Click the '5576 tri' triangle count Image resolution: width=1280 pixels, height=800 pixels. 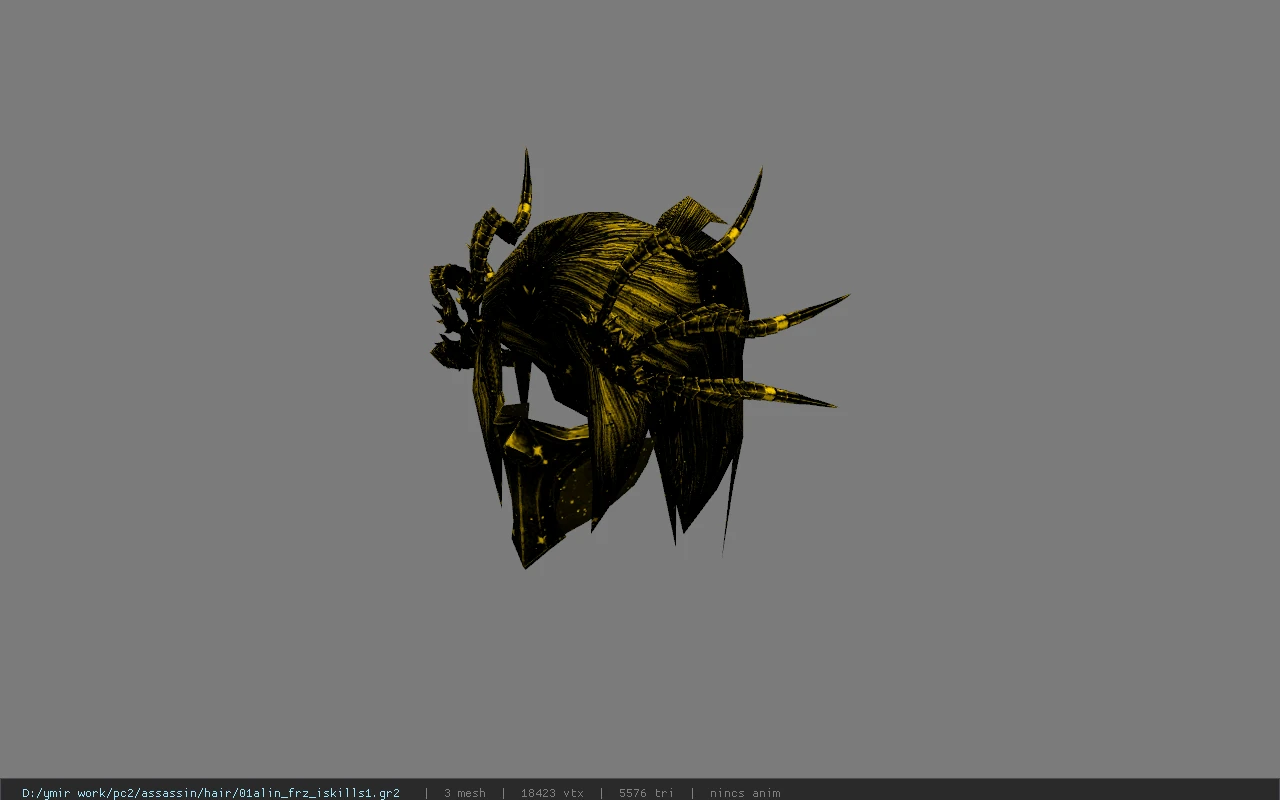tap(646, 793)
